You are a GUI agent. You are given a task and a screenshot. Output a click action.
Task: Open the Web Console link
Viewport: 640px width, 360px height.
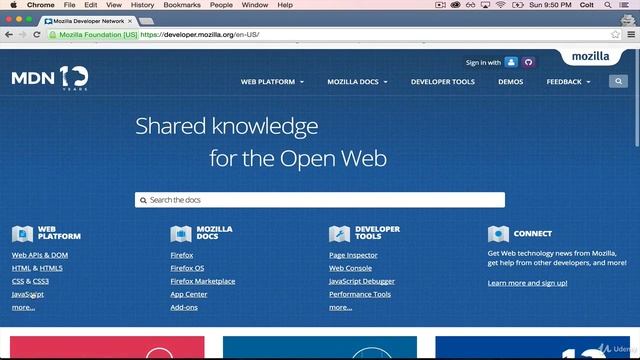350,268
